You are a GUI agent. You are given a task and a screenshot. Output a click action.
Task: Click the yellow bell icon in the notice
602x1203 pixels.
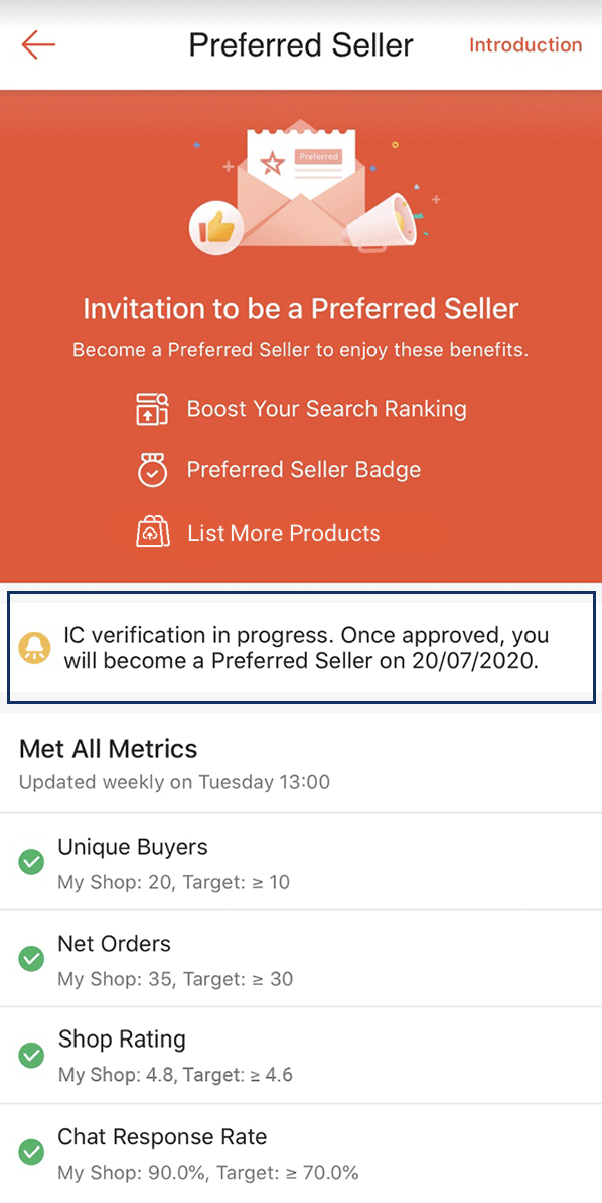pyautogui.click(x=35, y=647)
